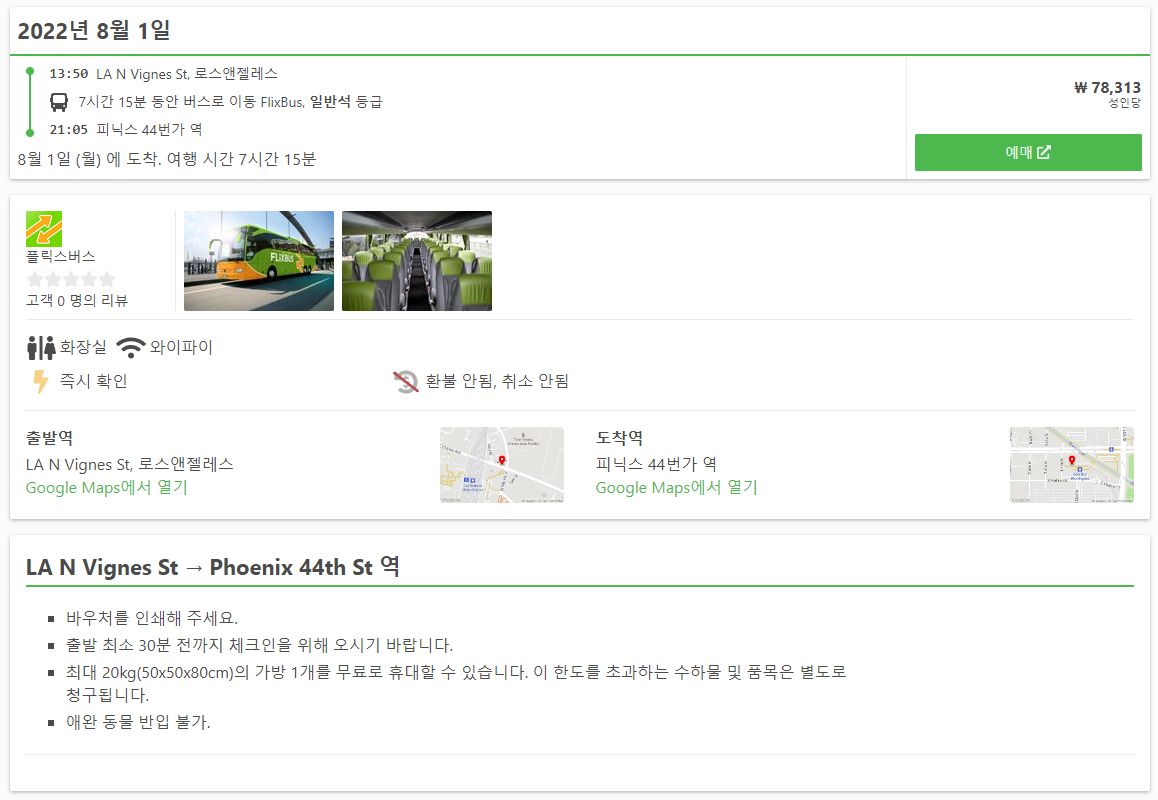Click the 성인당 per-adult label
1158x800 pixels.
pos(1124,103)
